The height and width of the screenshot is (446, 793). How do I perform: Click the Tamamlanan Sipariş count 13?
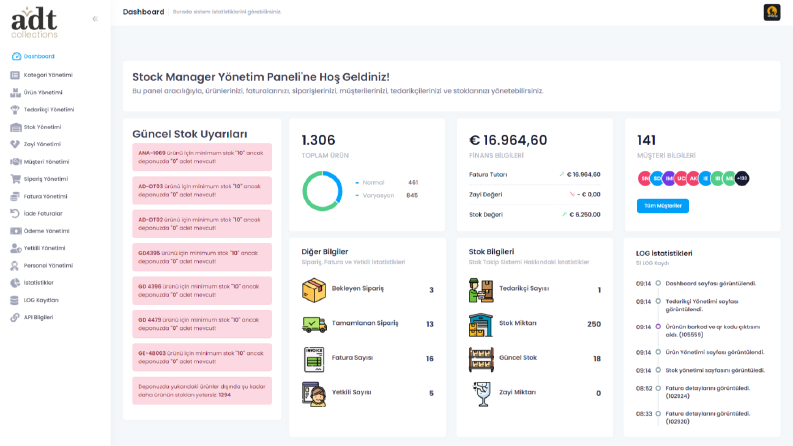(430, 324)
